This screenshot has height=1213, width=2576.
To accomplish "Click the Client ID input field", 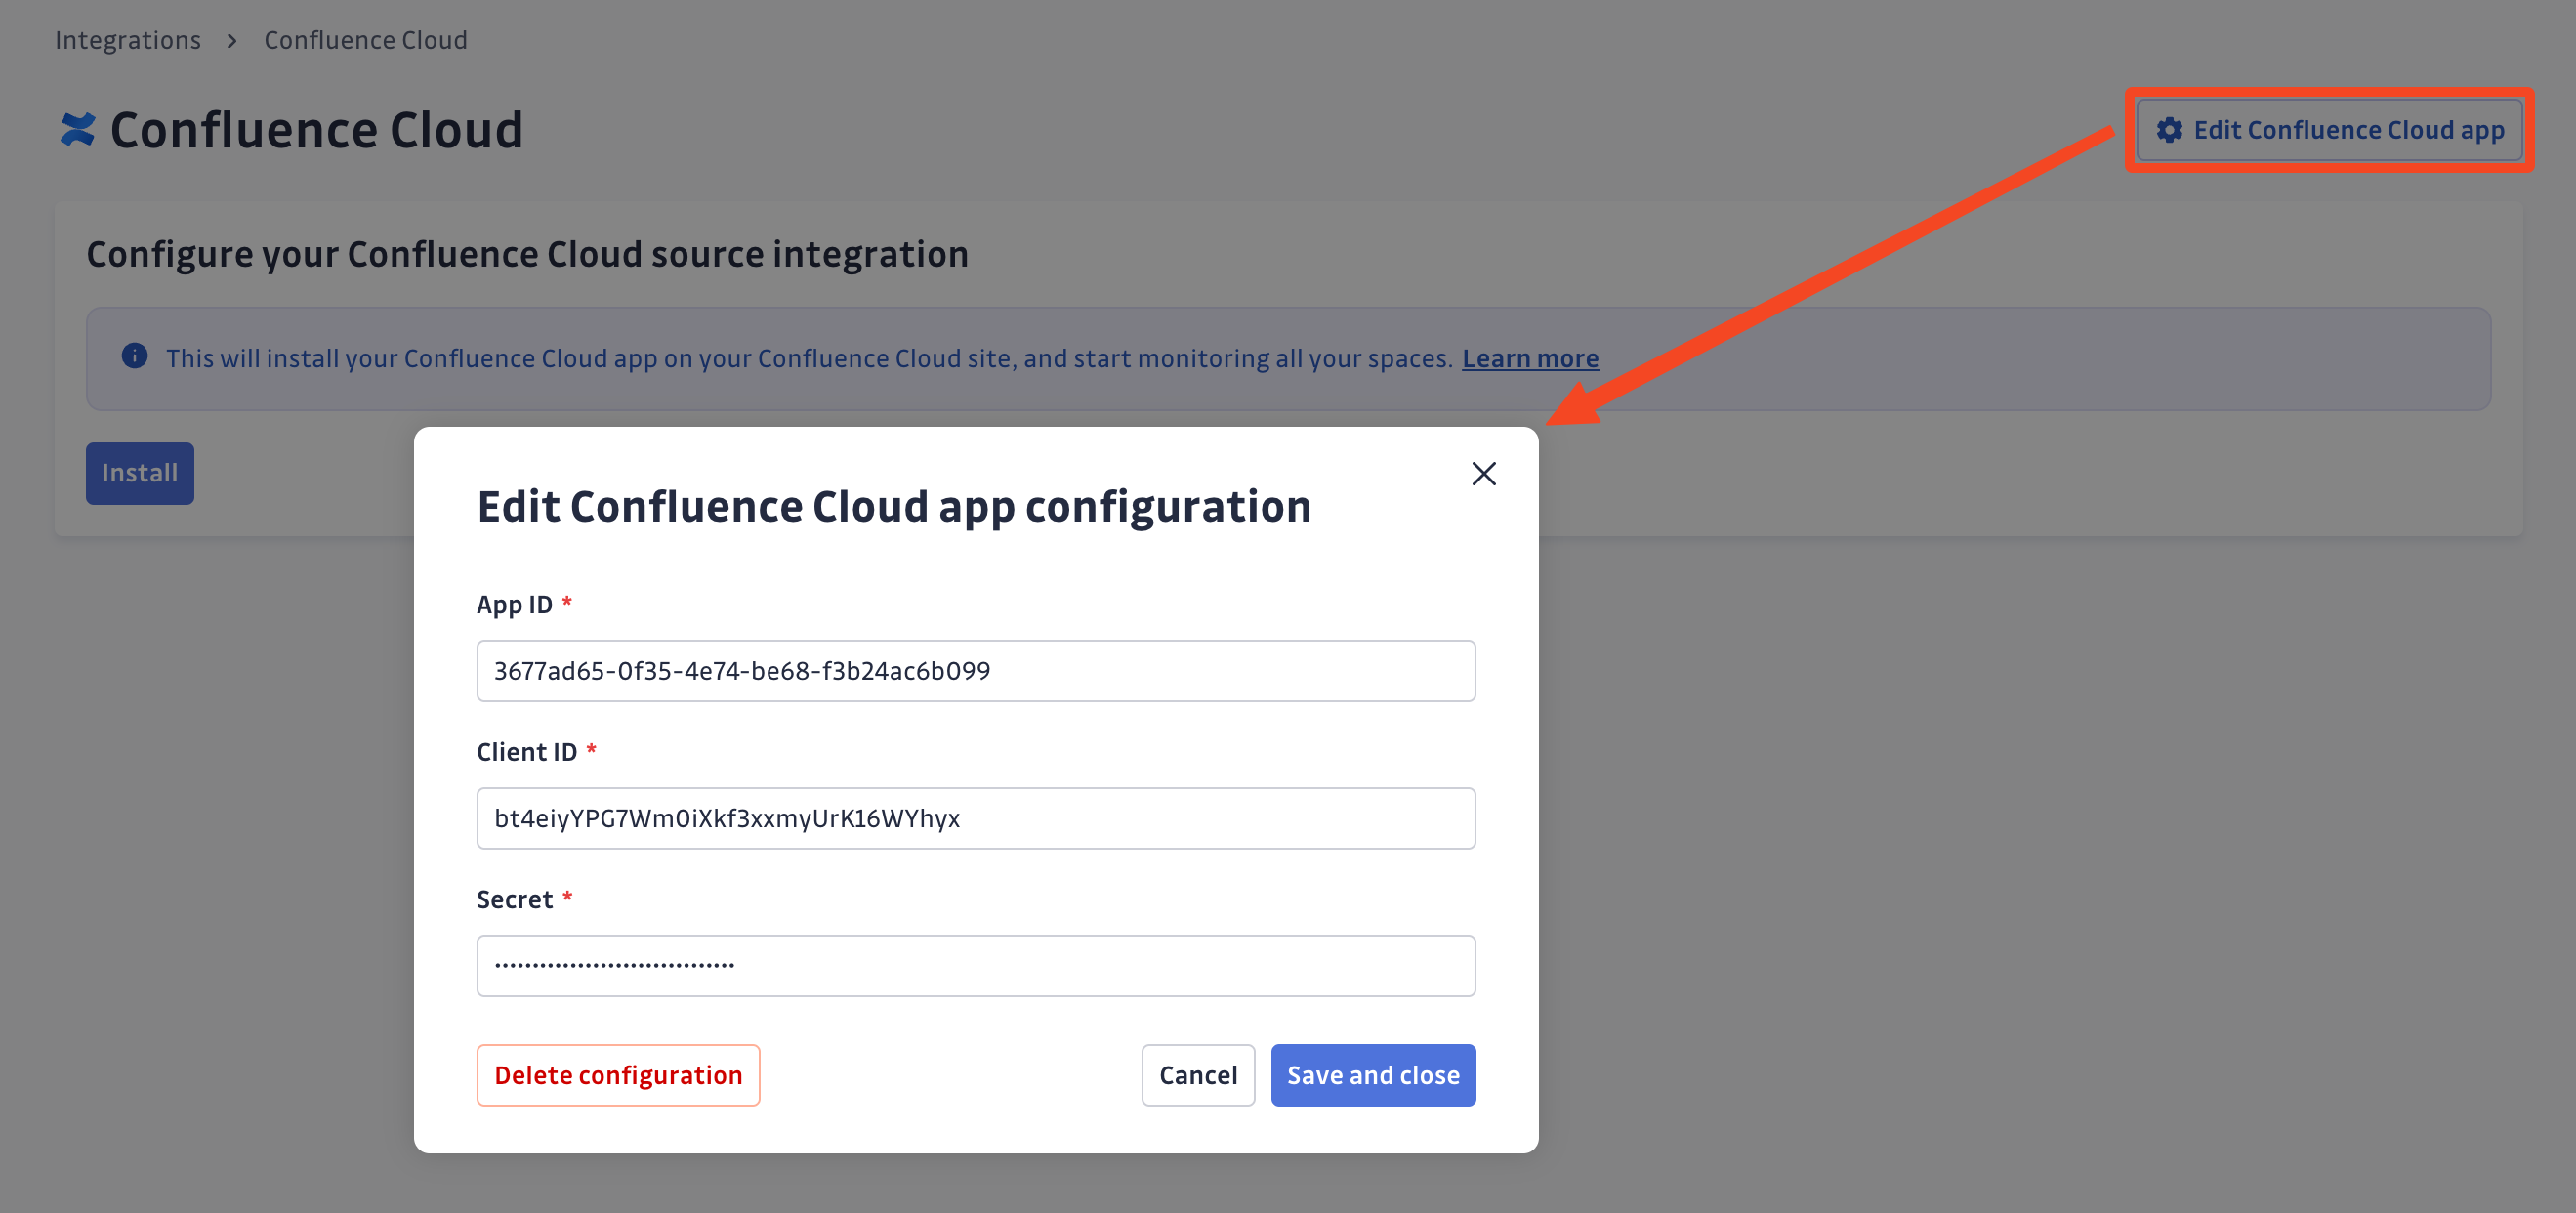I will pyautogui.click(x=975, y=818).
